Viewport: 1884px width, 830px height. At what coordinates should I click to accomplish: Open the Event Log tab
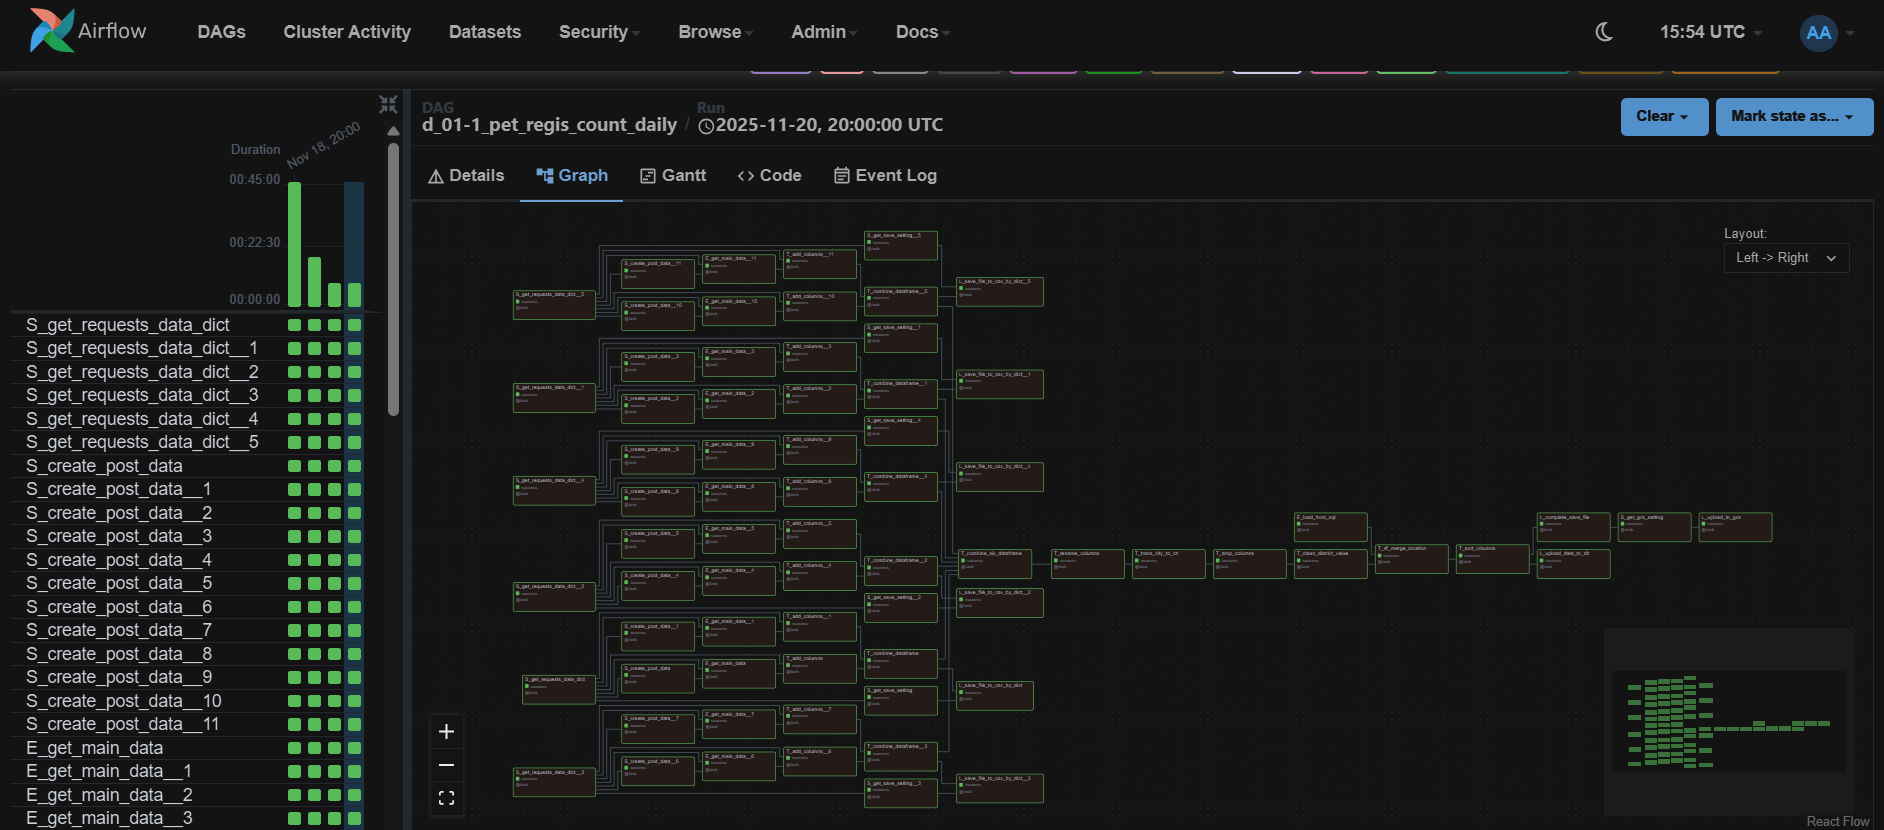pos(885,176)
